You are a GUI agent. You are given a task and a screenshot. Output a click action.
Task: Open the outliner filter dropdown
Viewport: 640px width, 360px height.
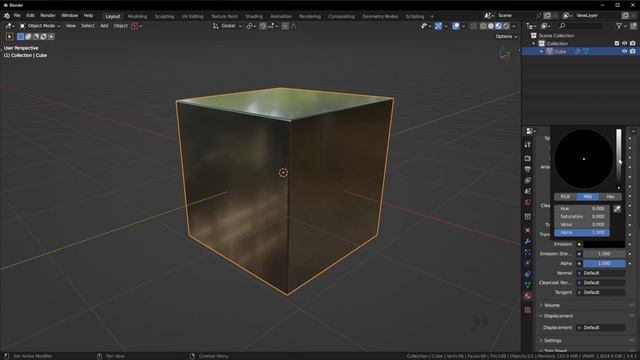tap(621, 26)
